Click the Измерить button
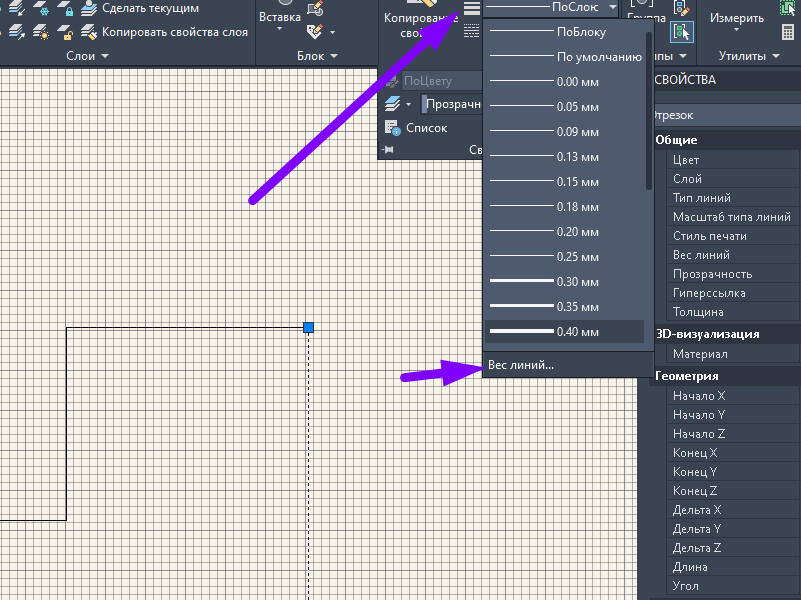 (x=737, y=18)
